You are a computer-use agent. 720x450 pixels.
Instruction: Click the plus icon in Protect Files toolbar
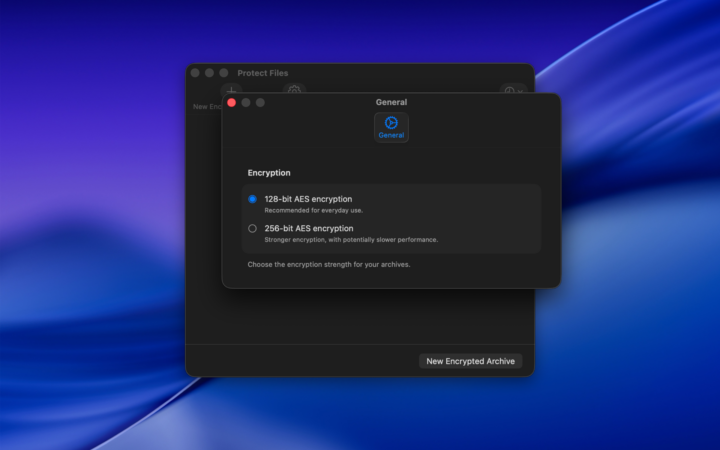[x=231, y=88]
